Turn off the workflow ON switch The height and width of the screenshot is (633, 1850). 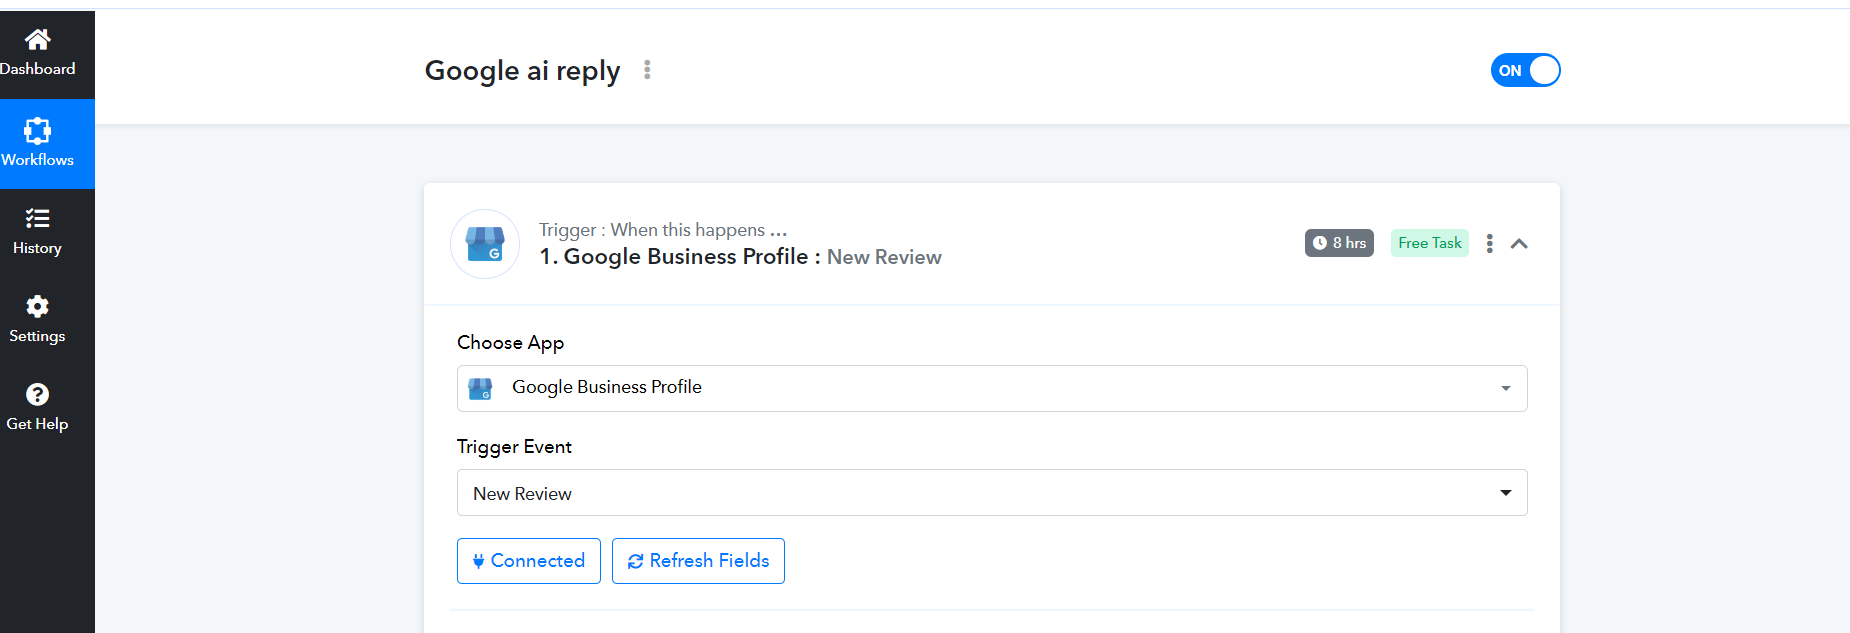tap(1525, 70)
